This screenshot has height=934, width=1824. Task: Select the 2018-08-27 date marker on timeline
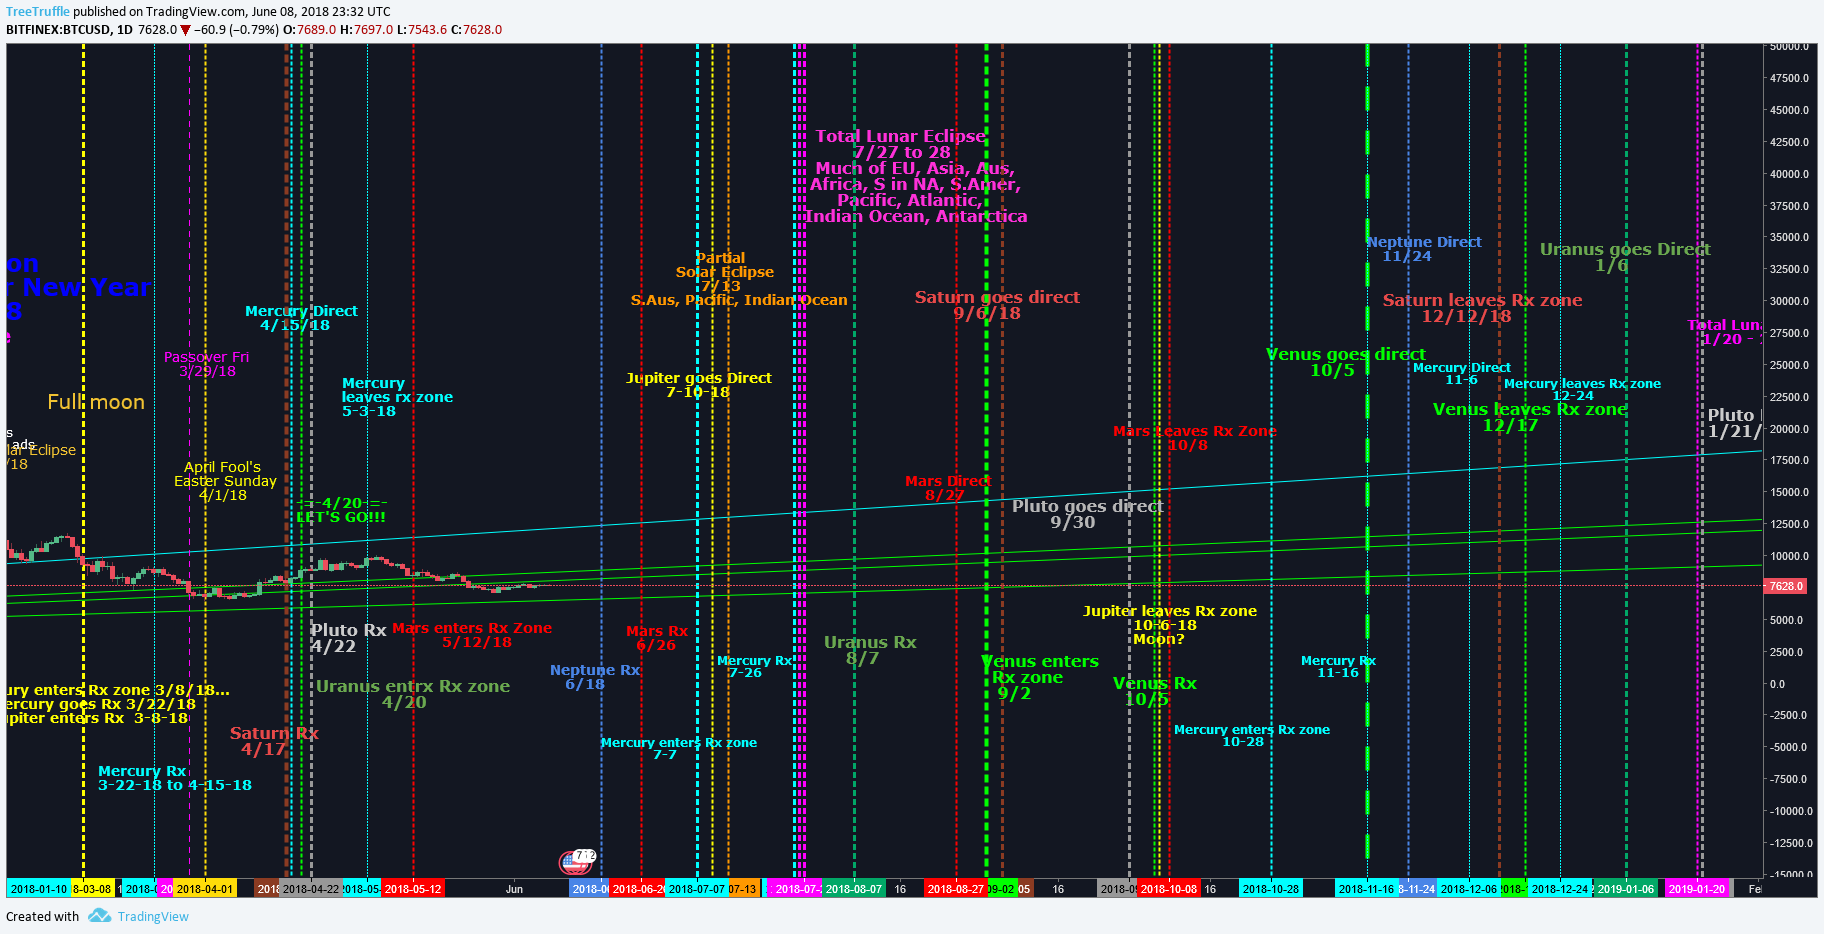point(955,889)
